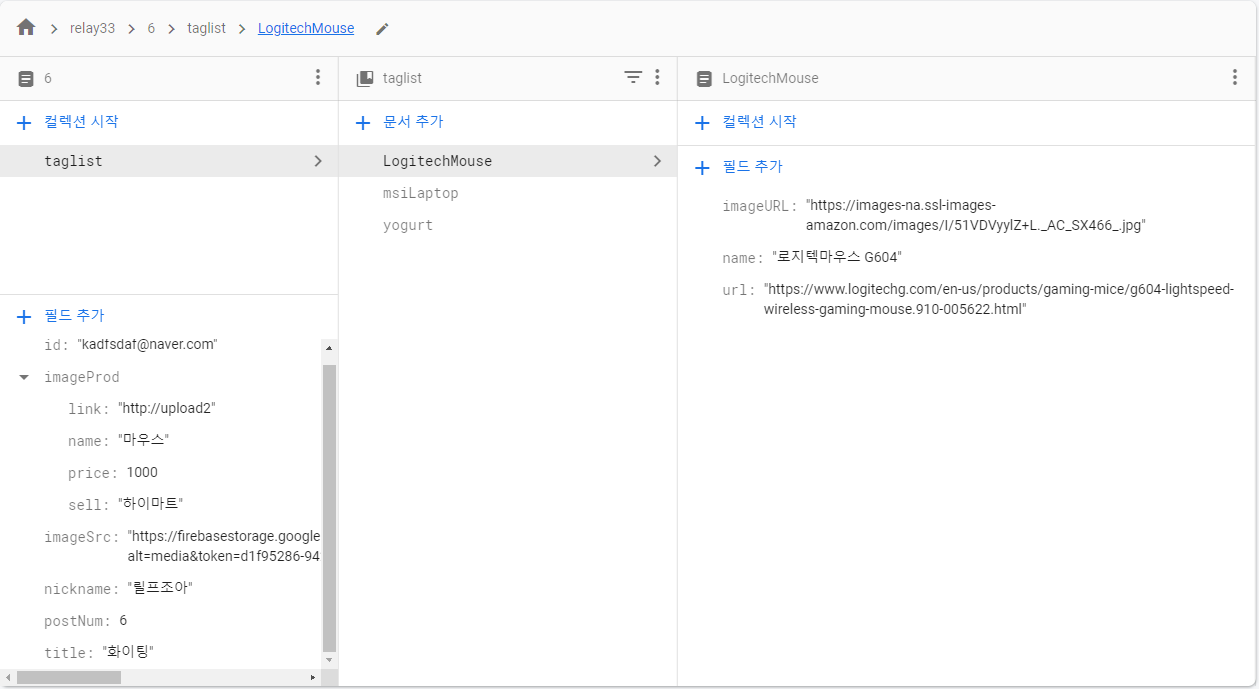Click the id value kadfsdaf@naver.com

click(147, 345)
